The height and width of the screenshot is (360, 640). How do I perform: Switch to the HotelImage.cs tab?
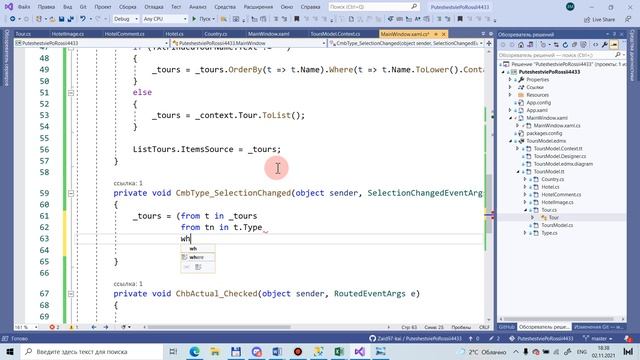[68, 34]
